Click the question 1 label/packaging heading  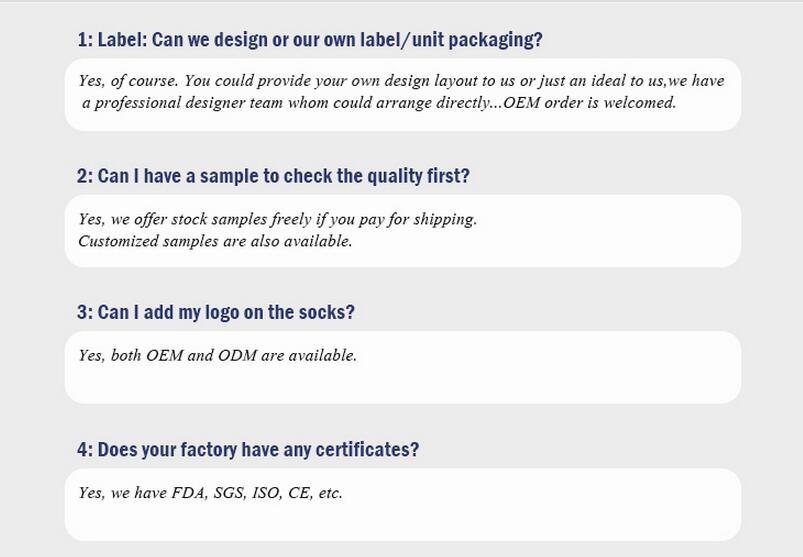(310, 40)
